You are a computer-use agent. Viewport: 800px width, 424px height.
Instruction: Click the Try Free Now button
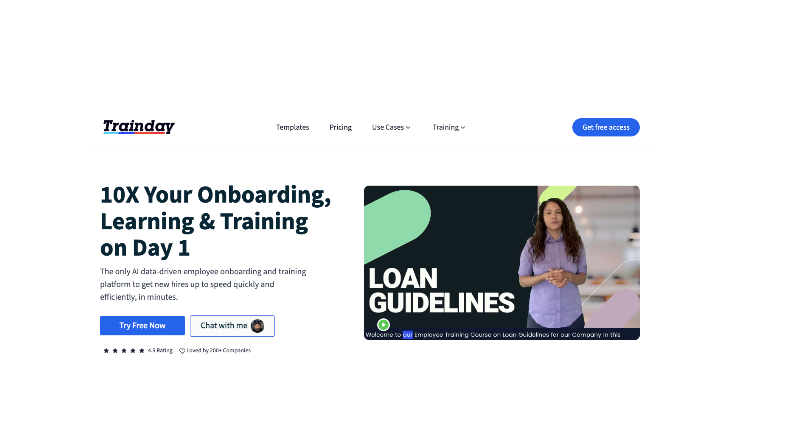[x=142, y=326]
